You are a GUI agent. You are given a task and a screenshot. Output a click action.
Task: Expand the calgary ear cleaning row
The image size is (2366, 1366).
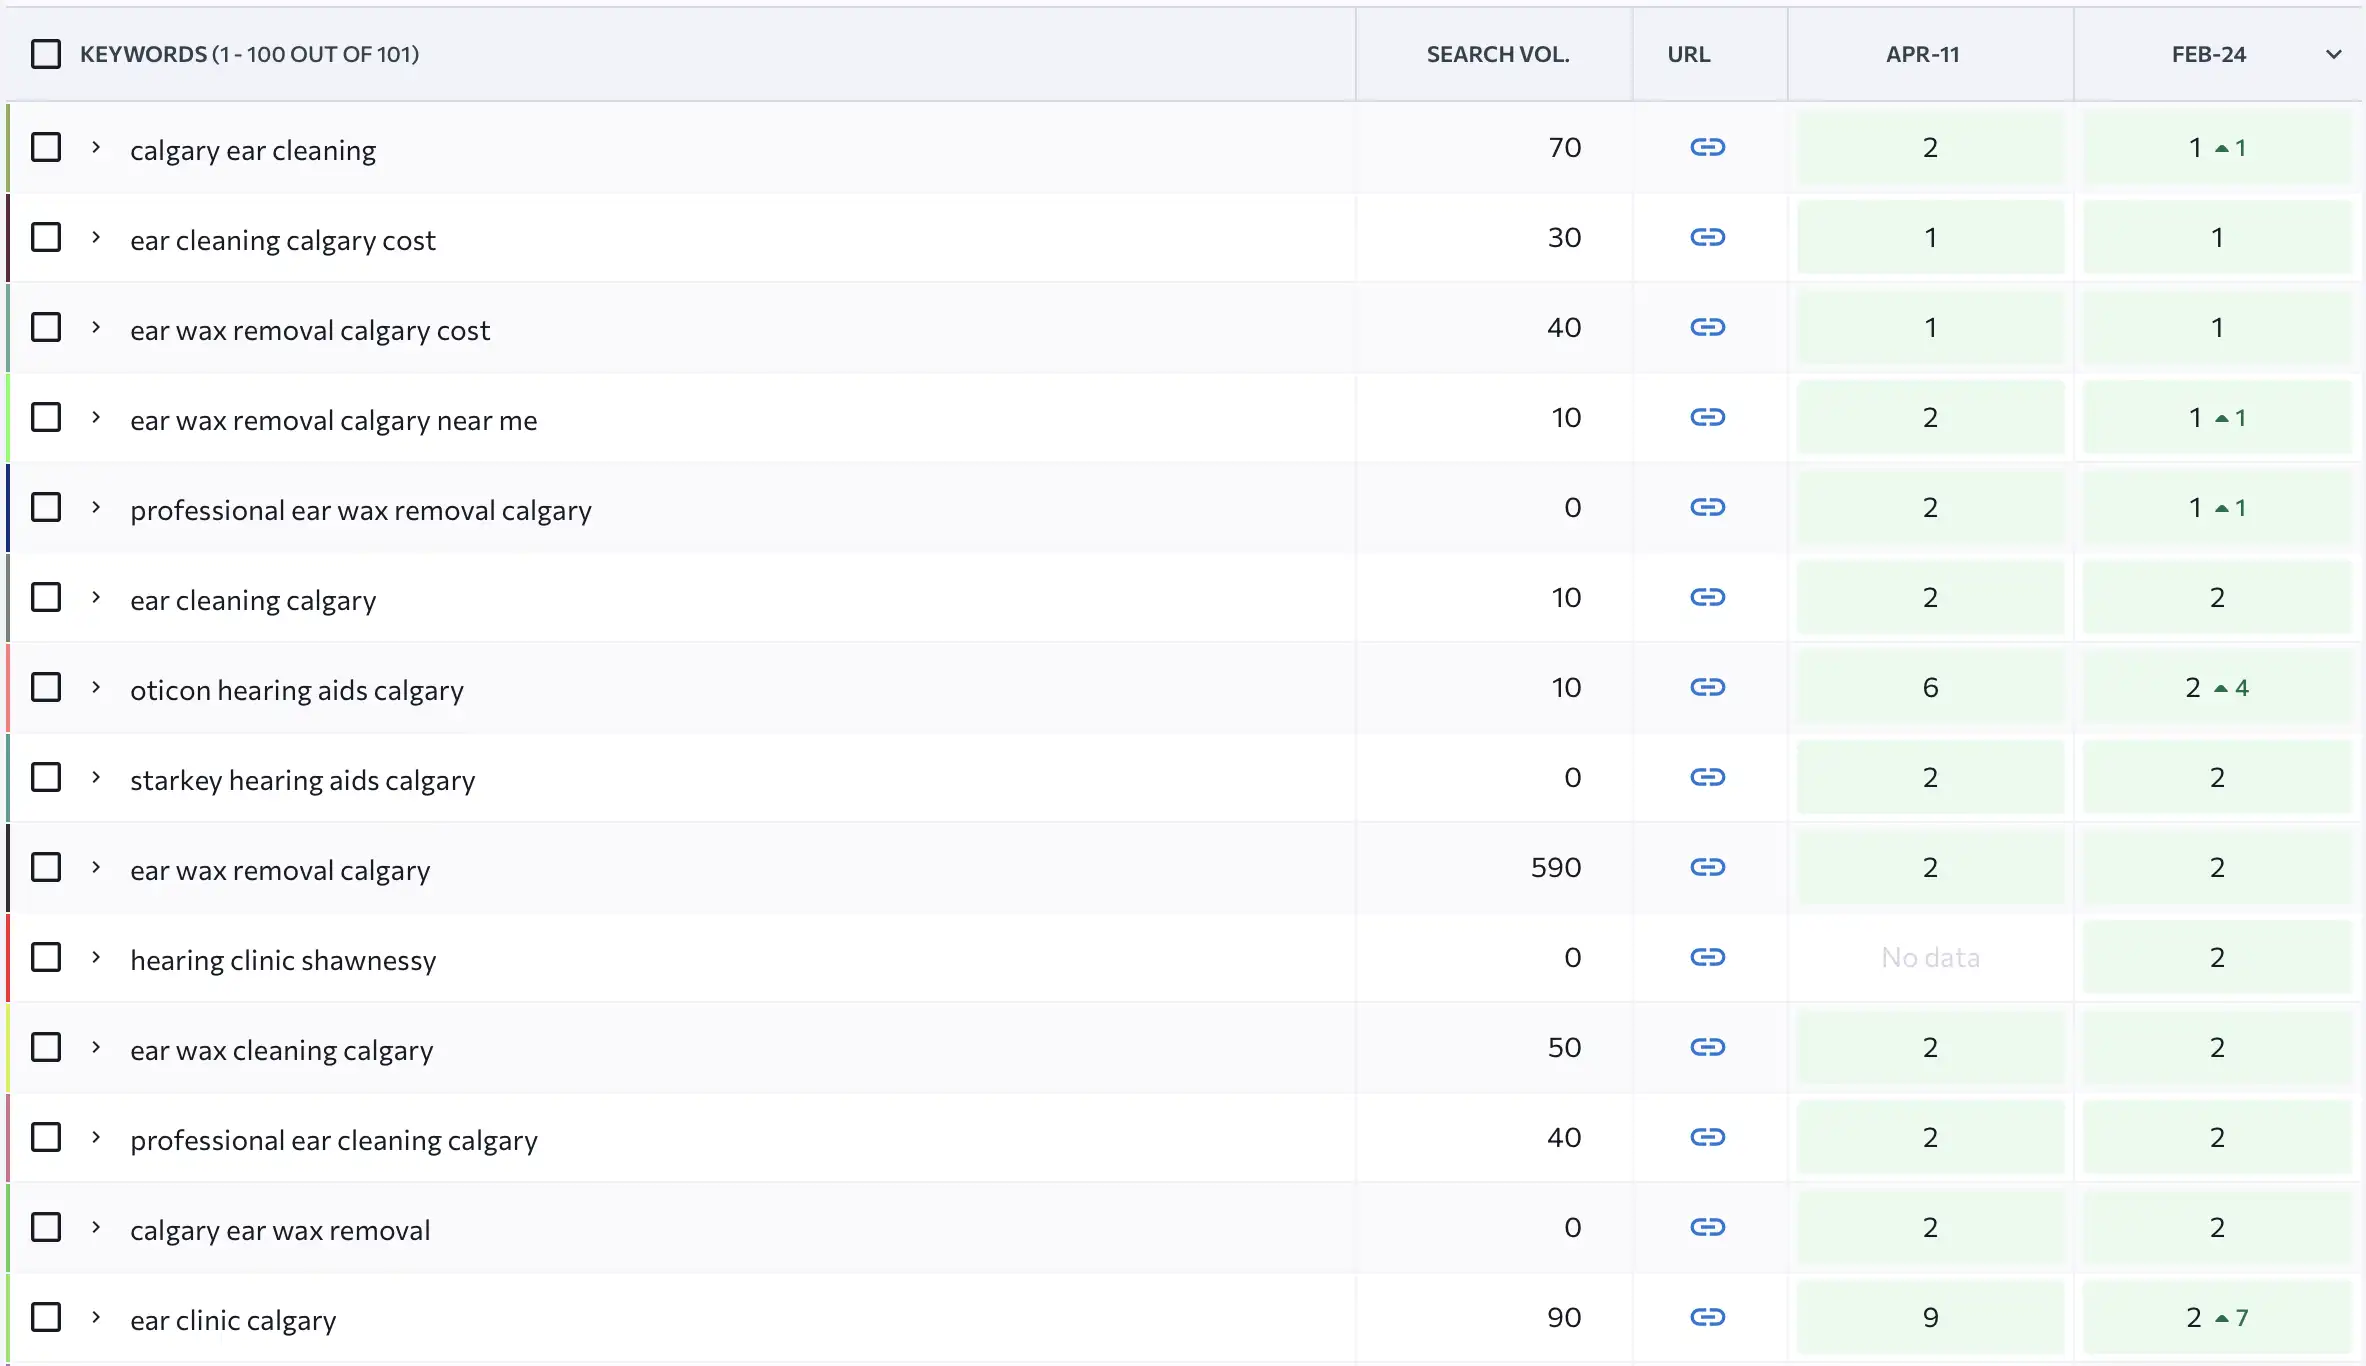[96, 148]
